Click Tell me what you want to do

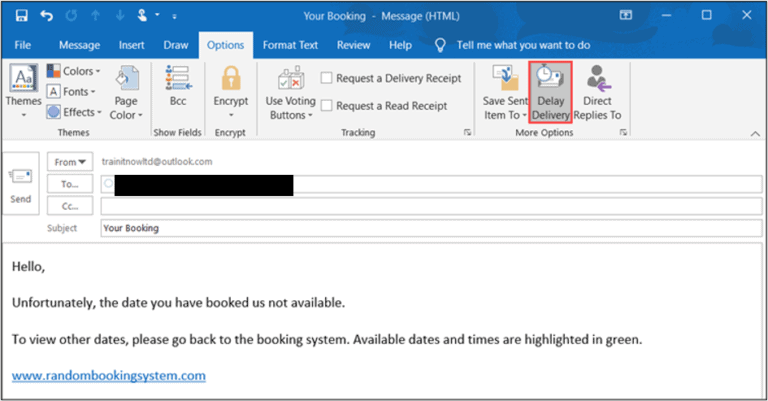point(523,45)
